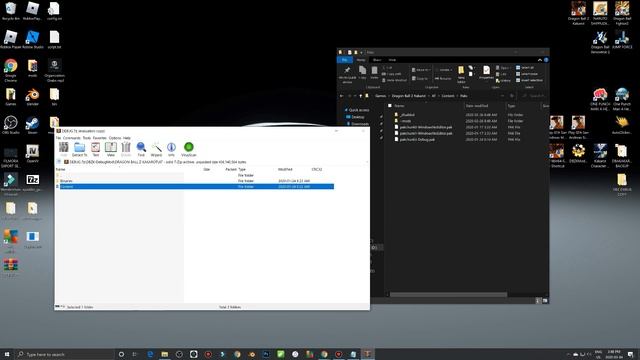Screen dimensions: 640x360
Task: Click Explorer back navigation arrow
Action: [342, 96]
